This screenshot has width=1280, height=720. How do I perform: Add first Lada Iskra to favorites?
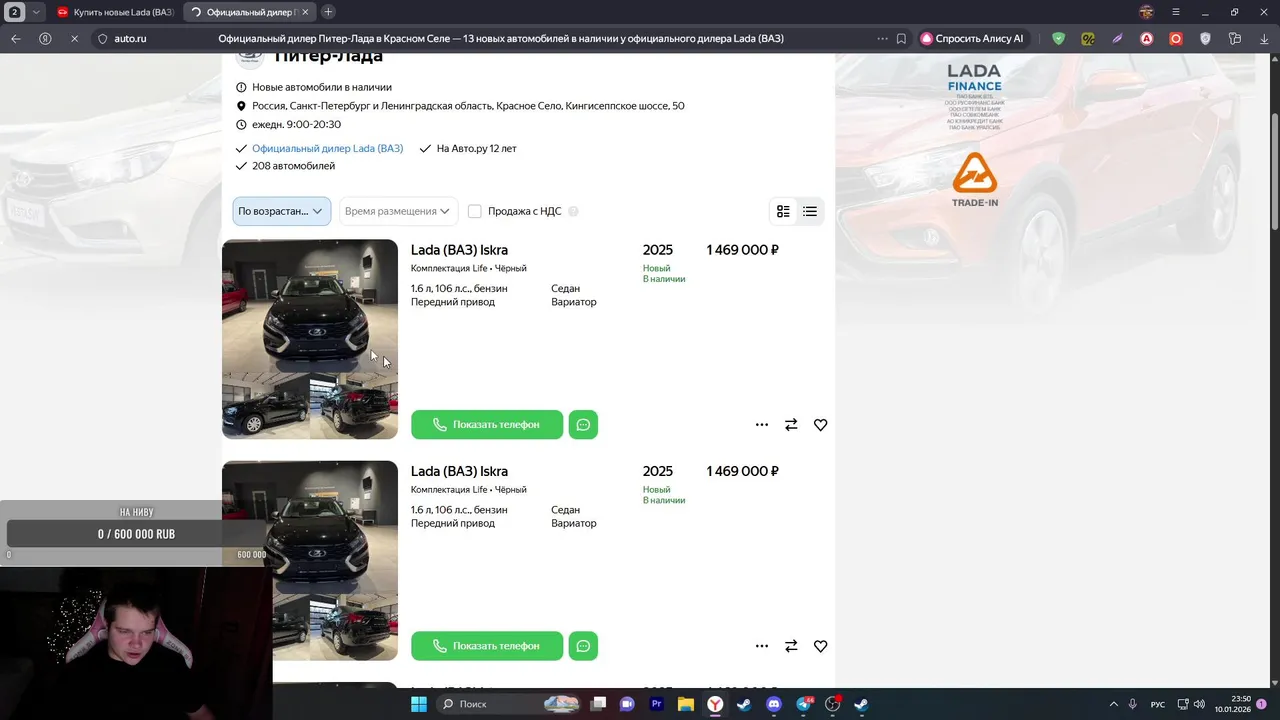tap(820, 425)
